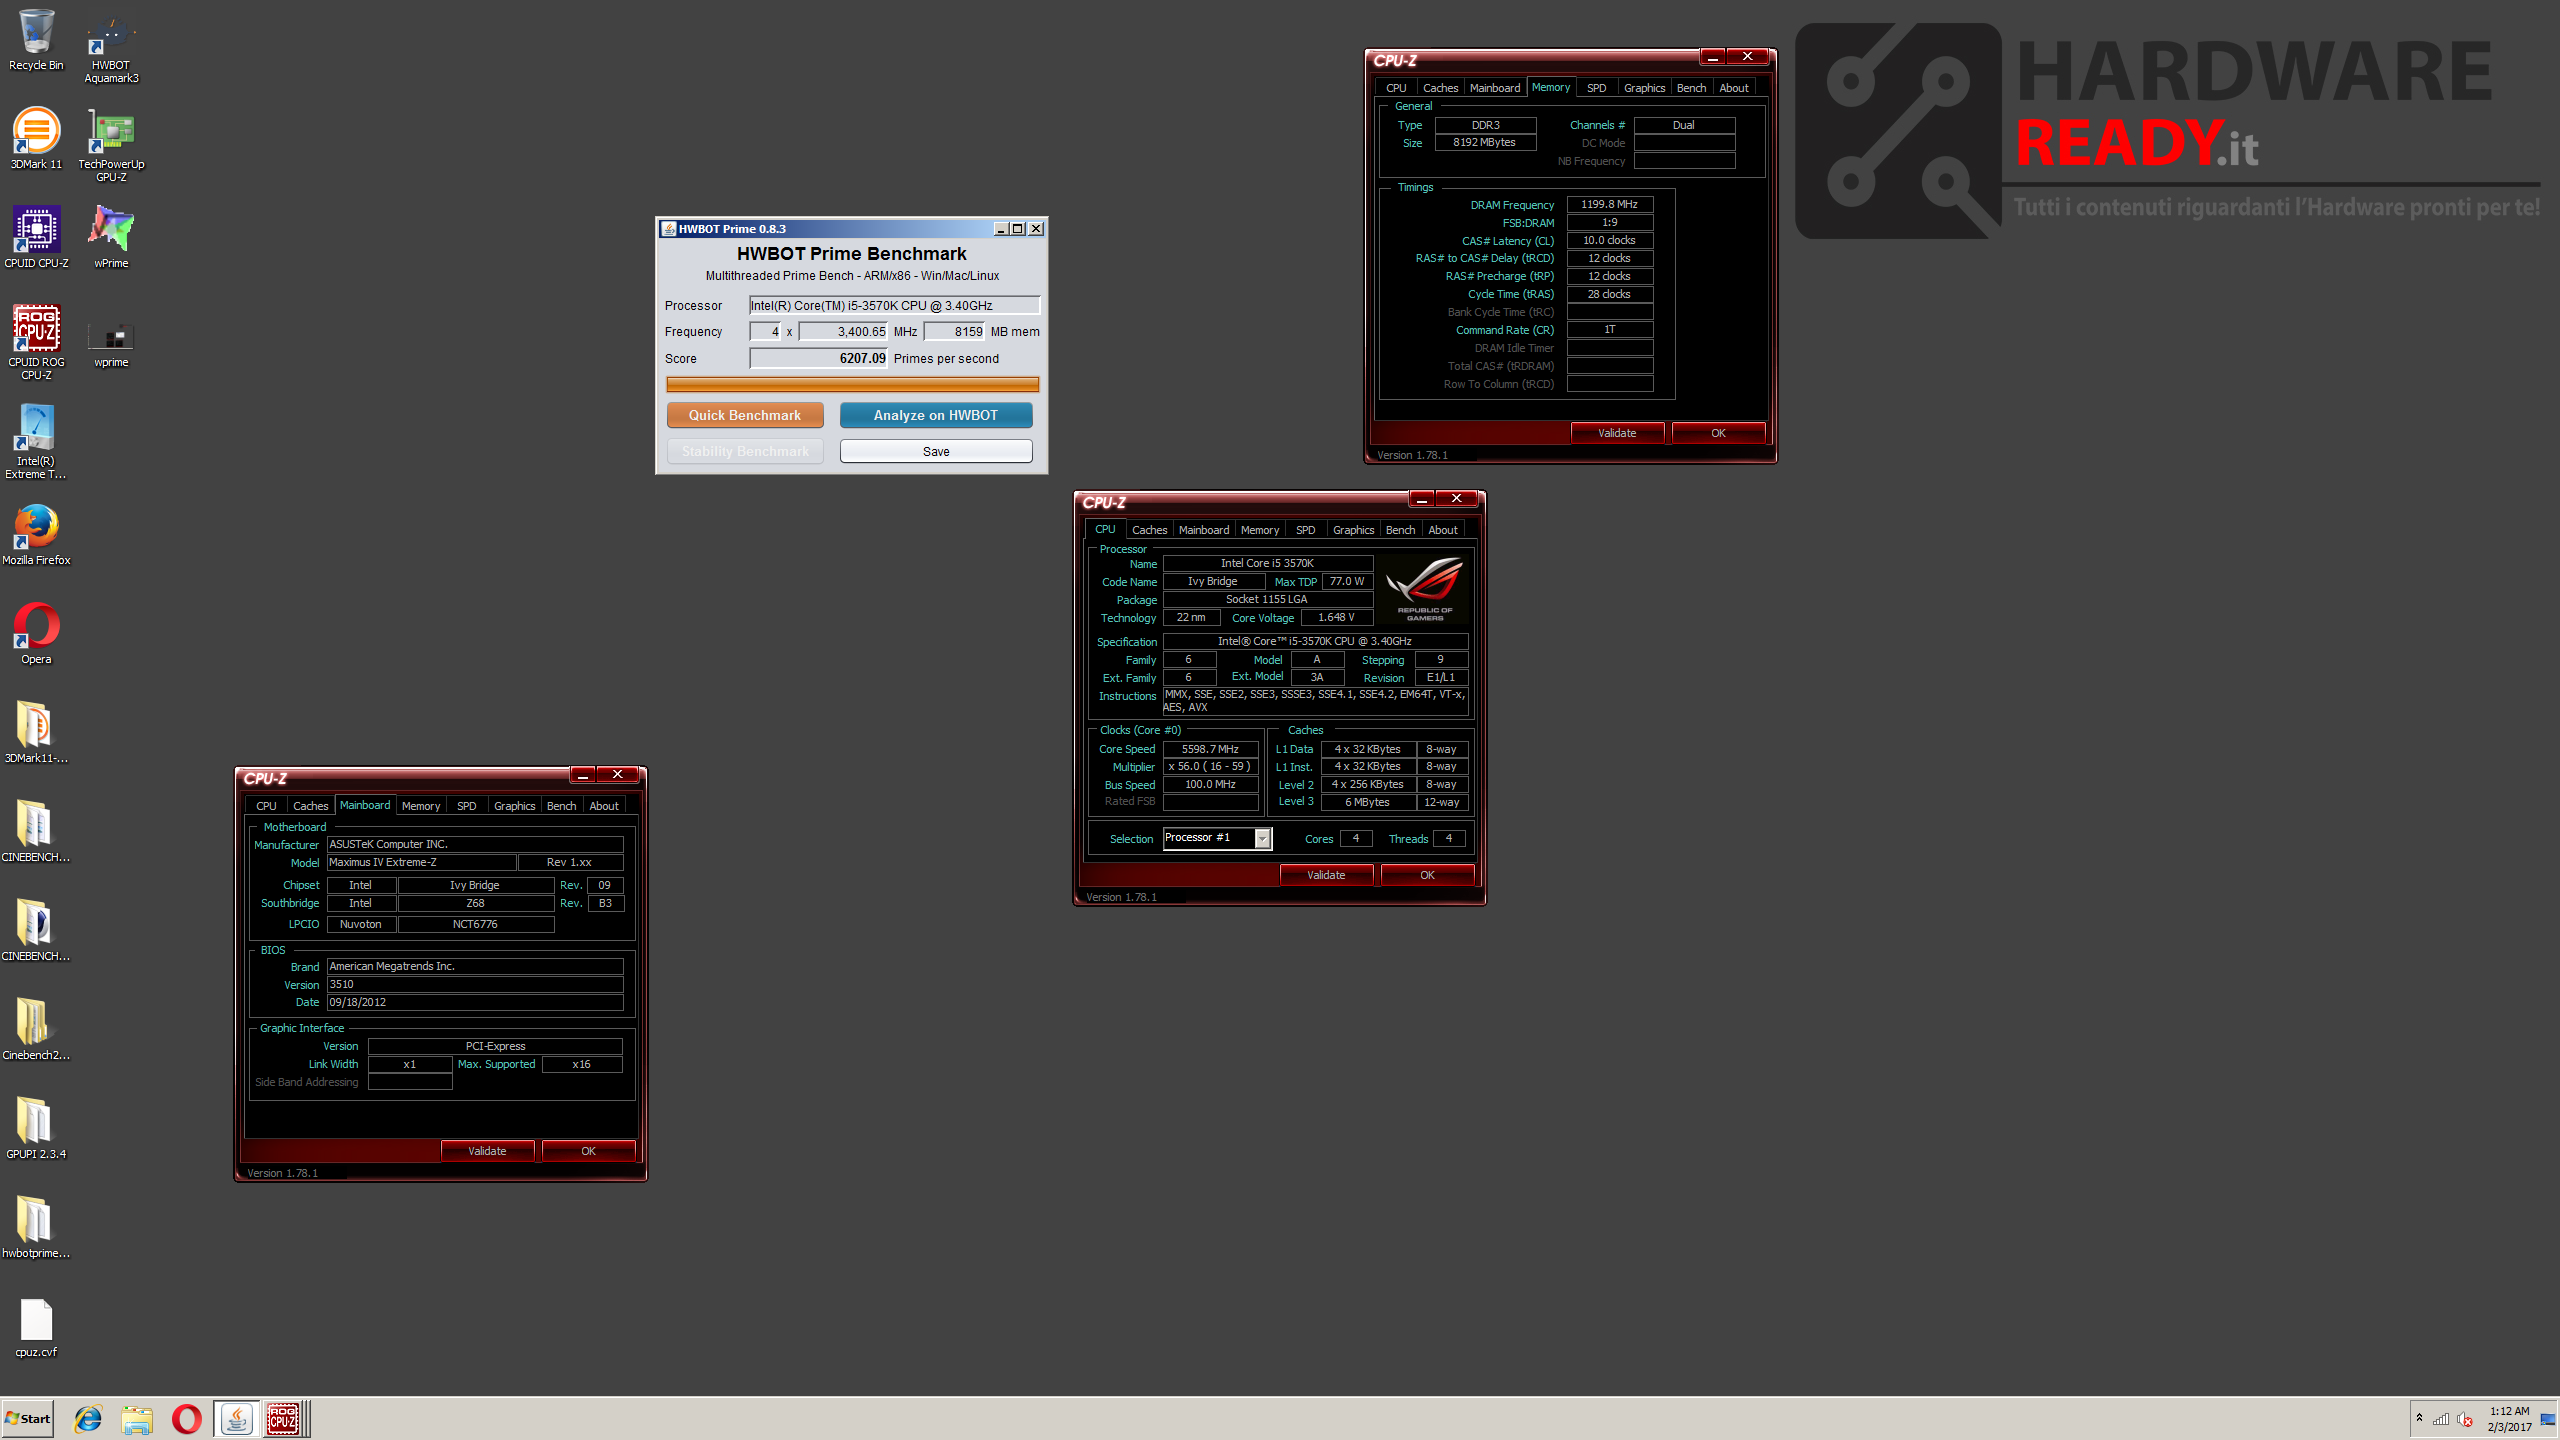
Task: Open the Recycle Bin desktop icon
Action: pos(36,40)
